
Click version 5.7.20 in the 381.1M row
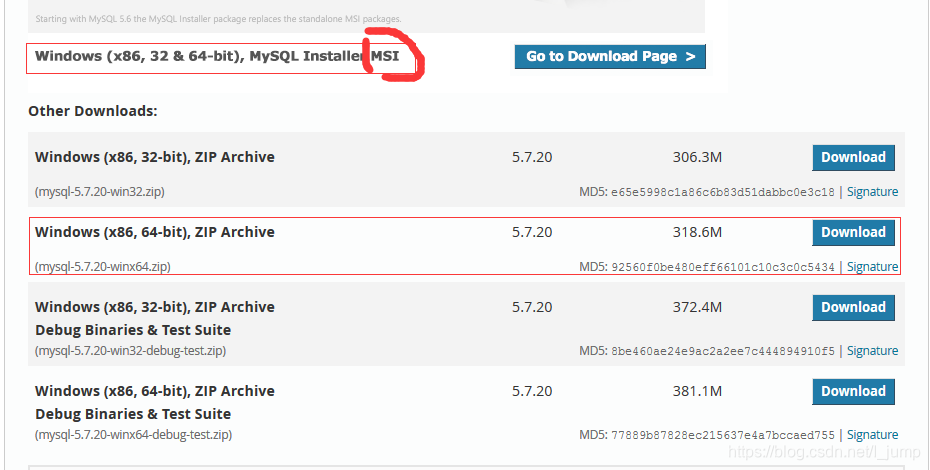pos(532,391)
